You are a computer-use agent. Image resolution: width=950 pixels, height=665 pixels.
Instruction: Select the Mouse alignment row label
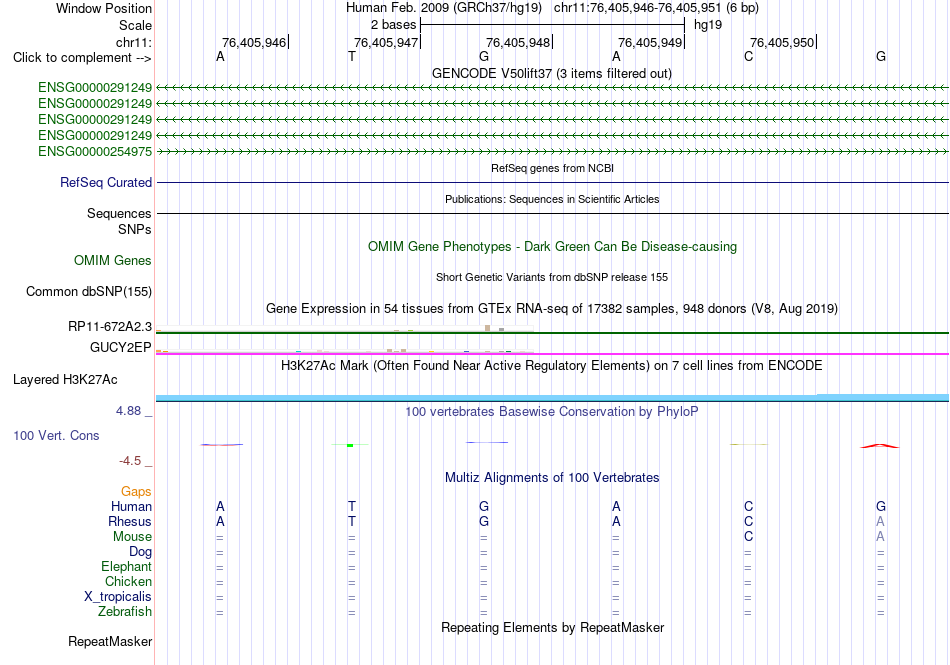[132, 537]
